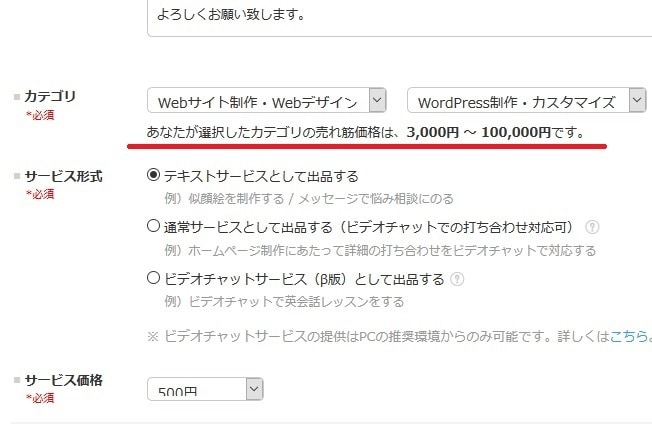The height and width of the screenshot is (424, 652).
Task: Click example text 似顔絵を制作する
Action: click(236, 199)
